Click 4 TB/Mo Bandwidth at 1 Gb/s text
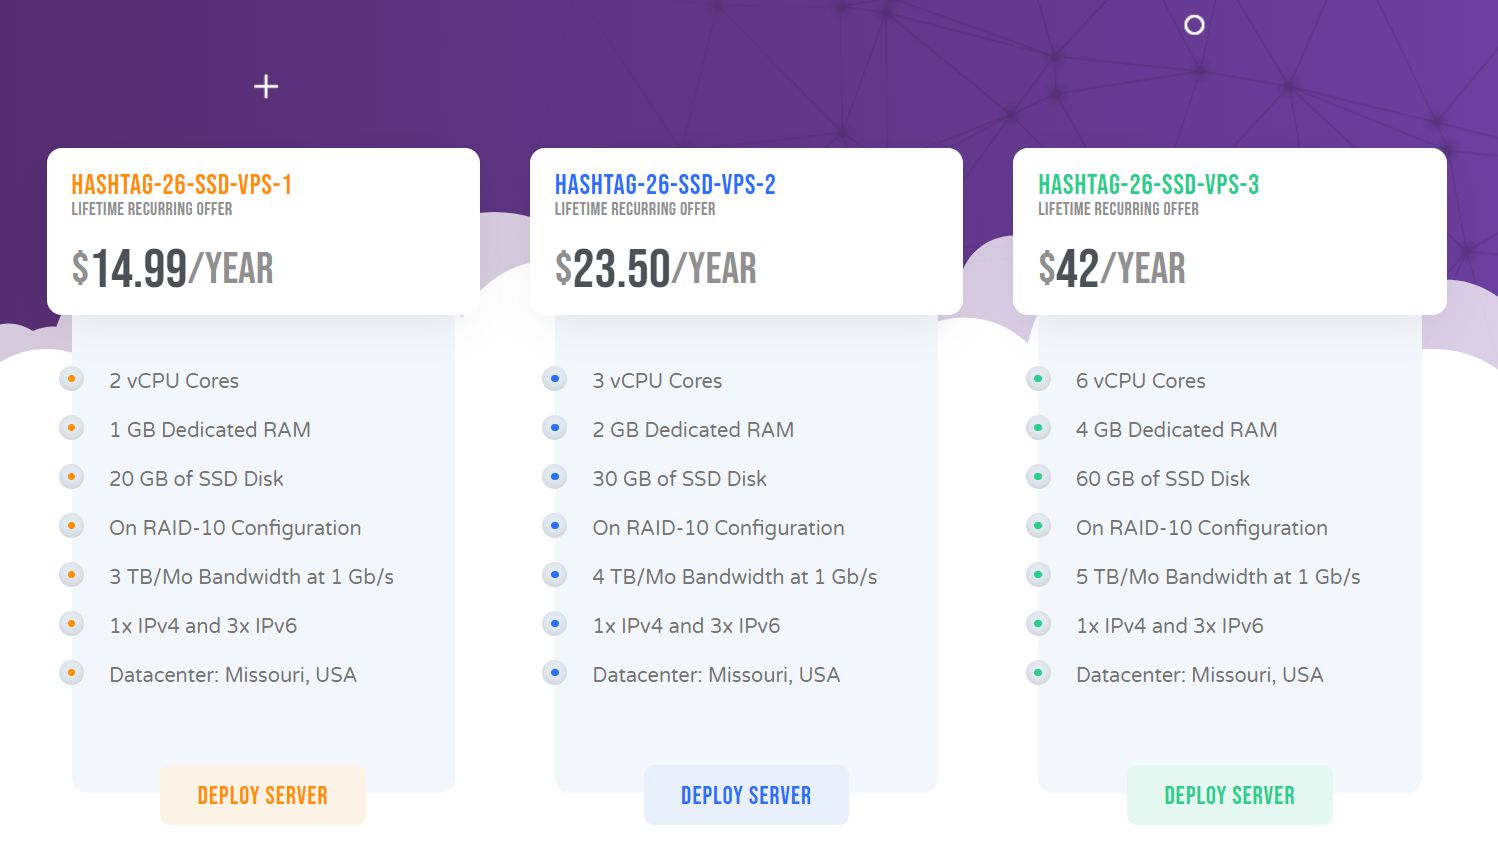 pos(734,577)
